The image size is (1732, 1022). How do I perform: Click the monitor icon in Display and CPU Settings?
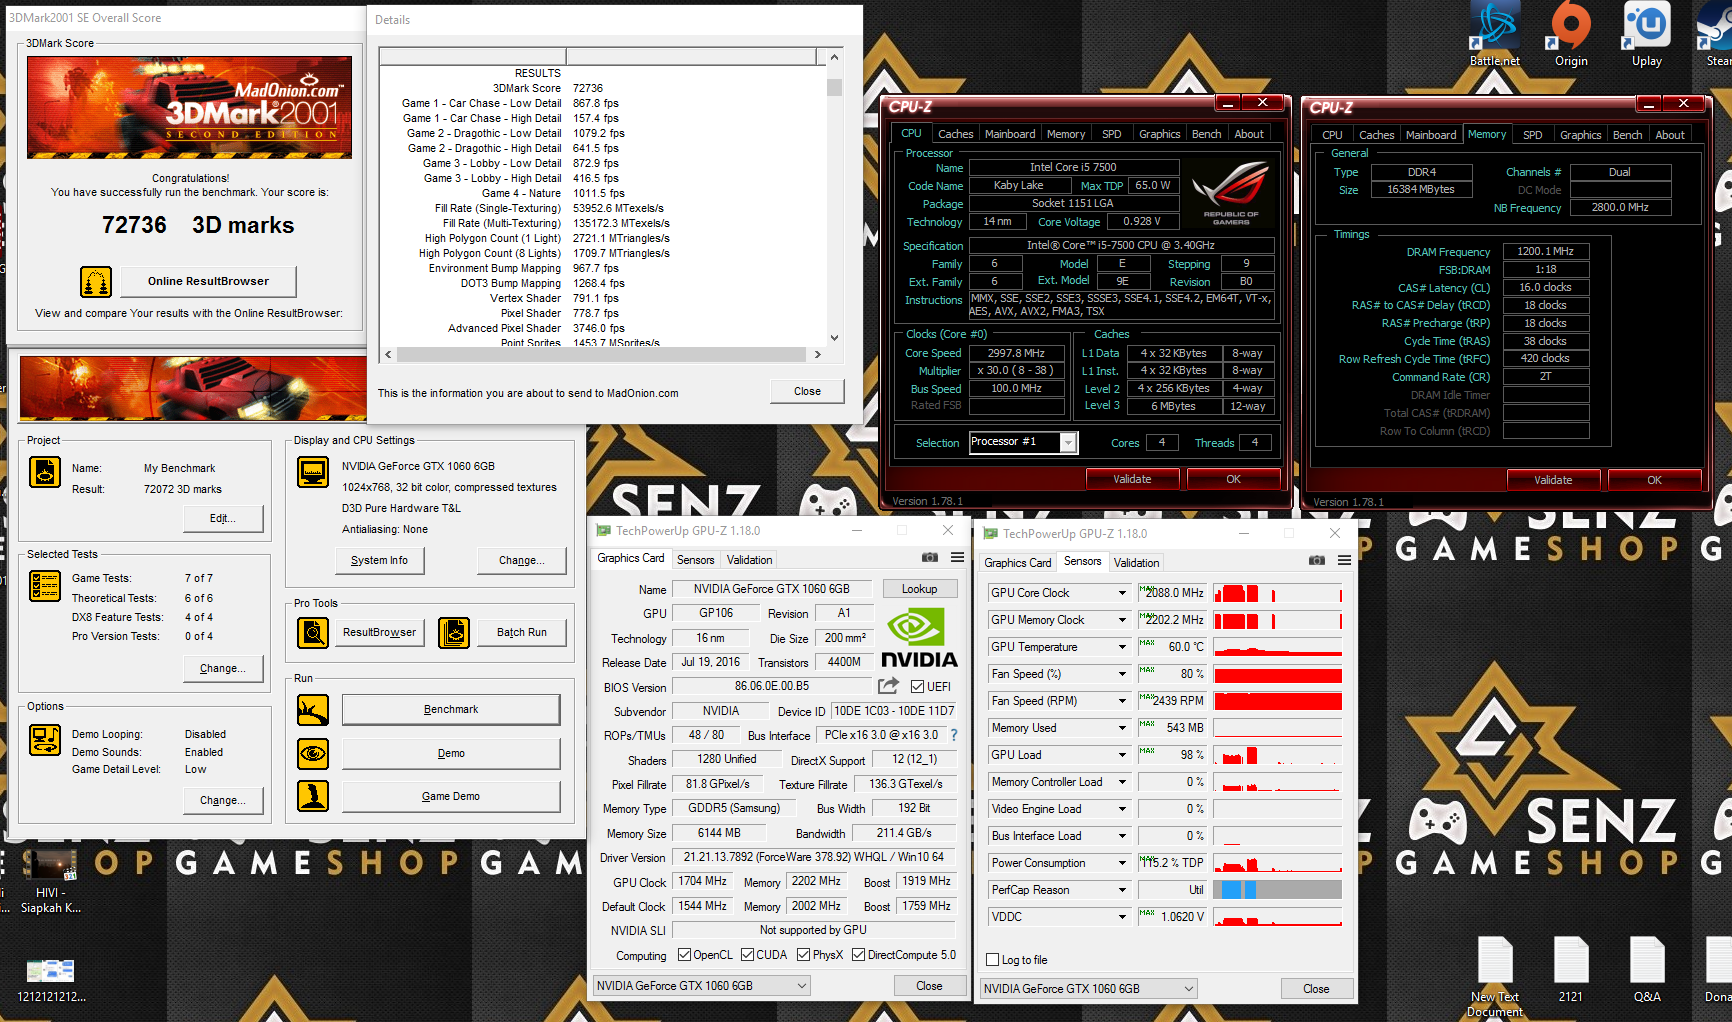point(313,471)
